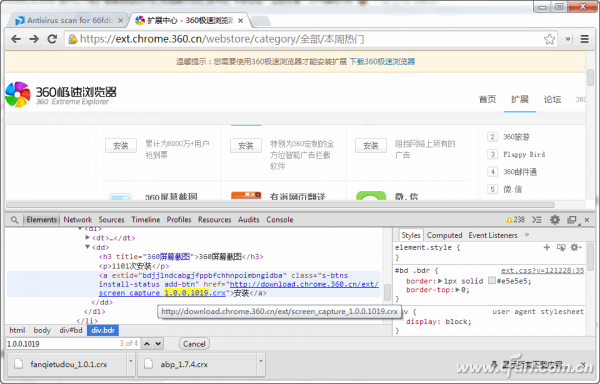Expand the dt node in DOM tree
Screen dimensions: 600x384
coord(88,238)
